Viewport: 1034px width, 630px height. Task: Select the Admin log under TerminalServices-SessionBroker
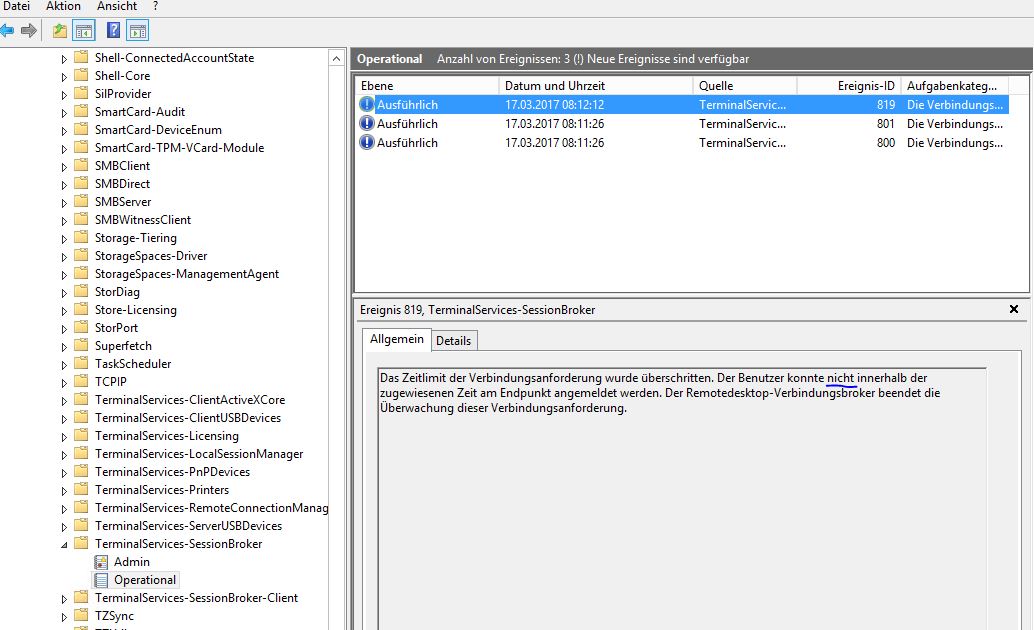(131, 562)
